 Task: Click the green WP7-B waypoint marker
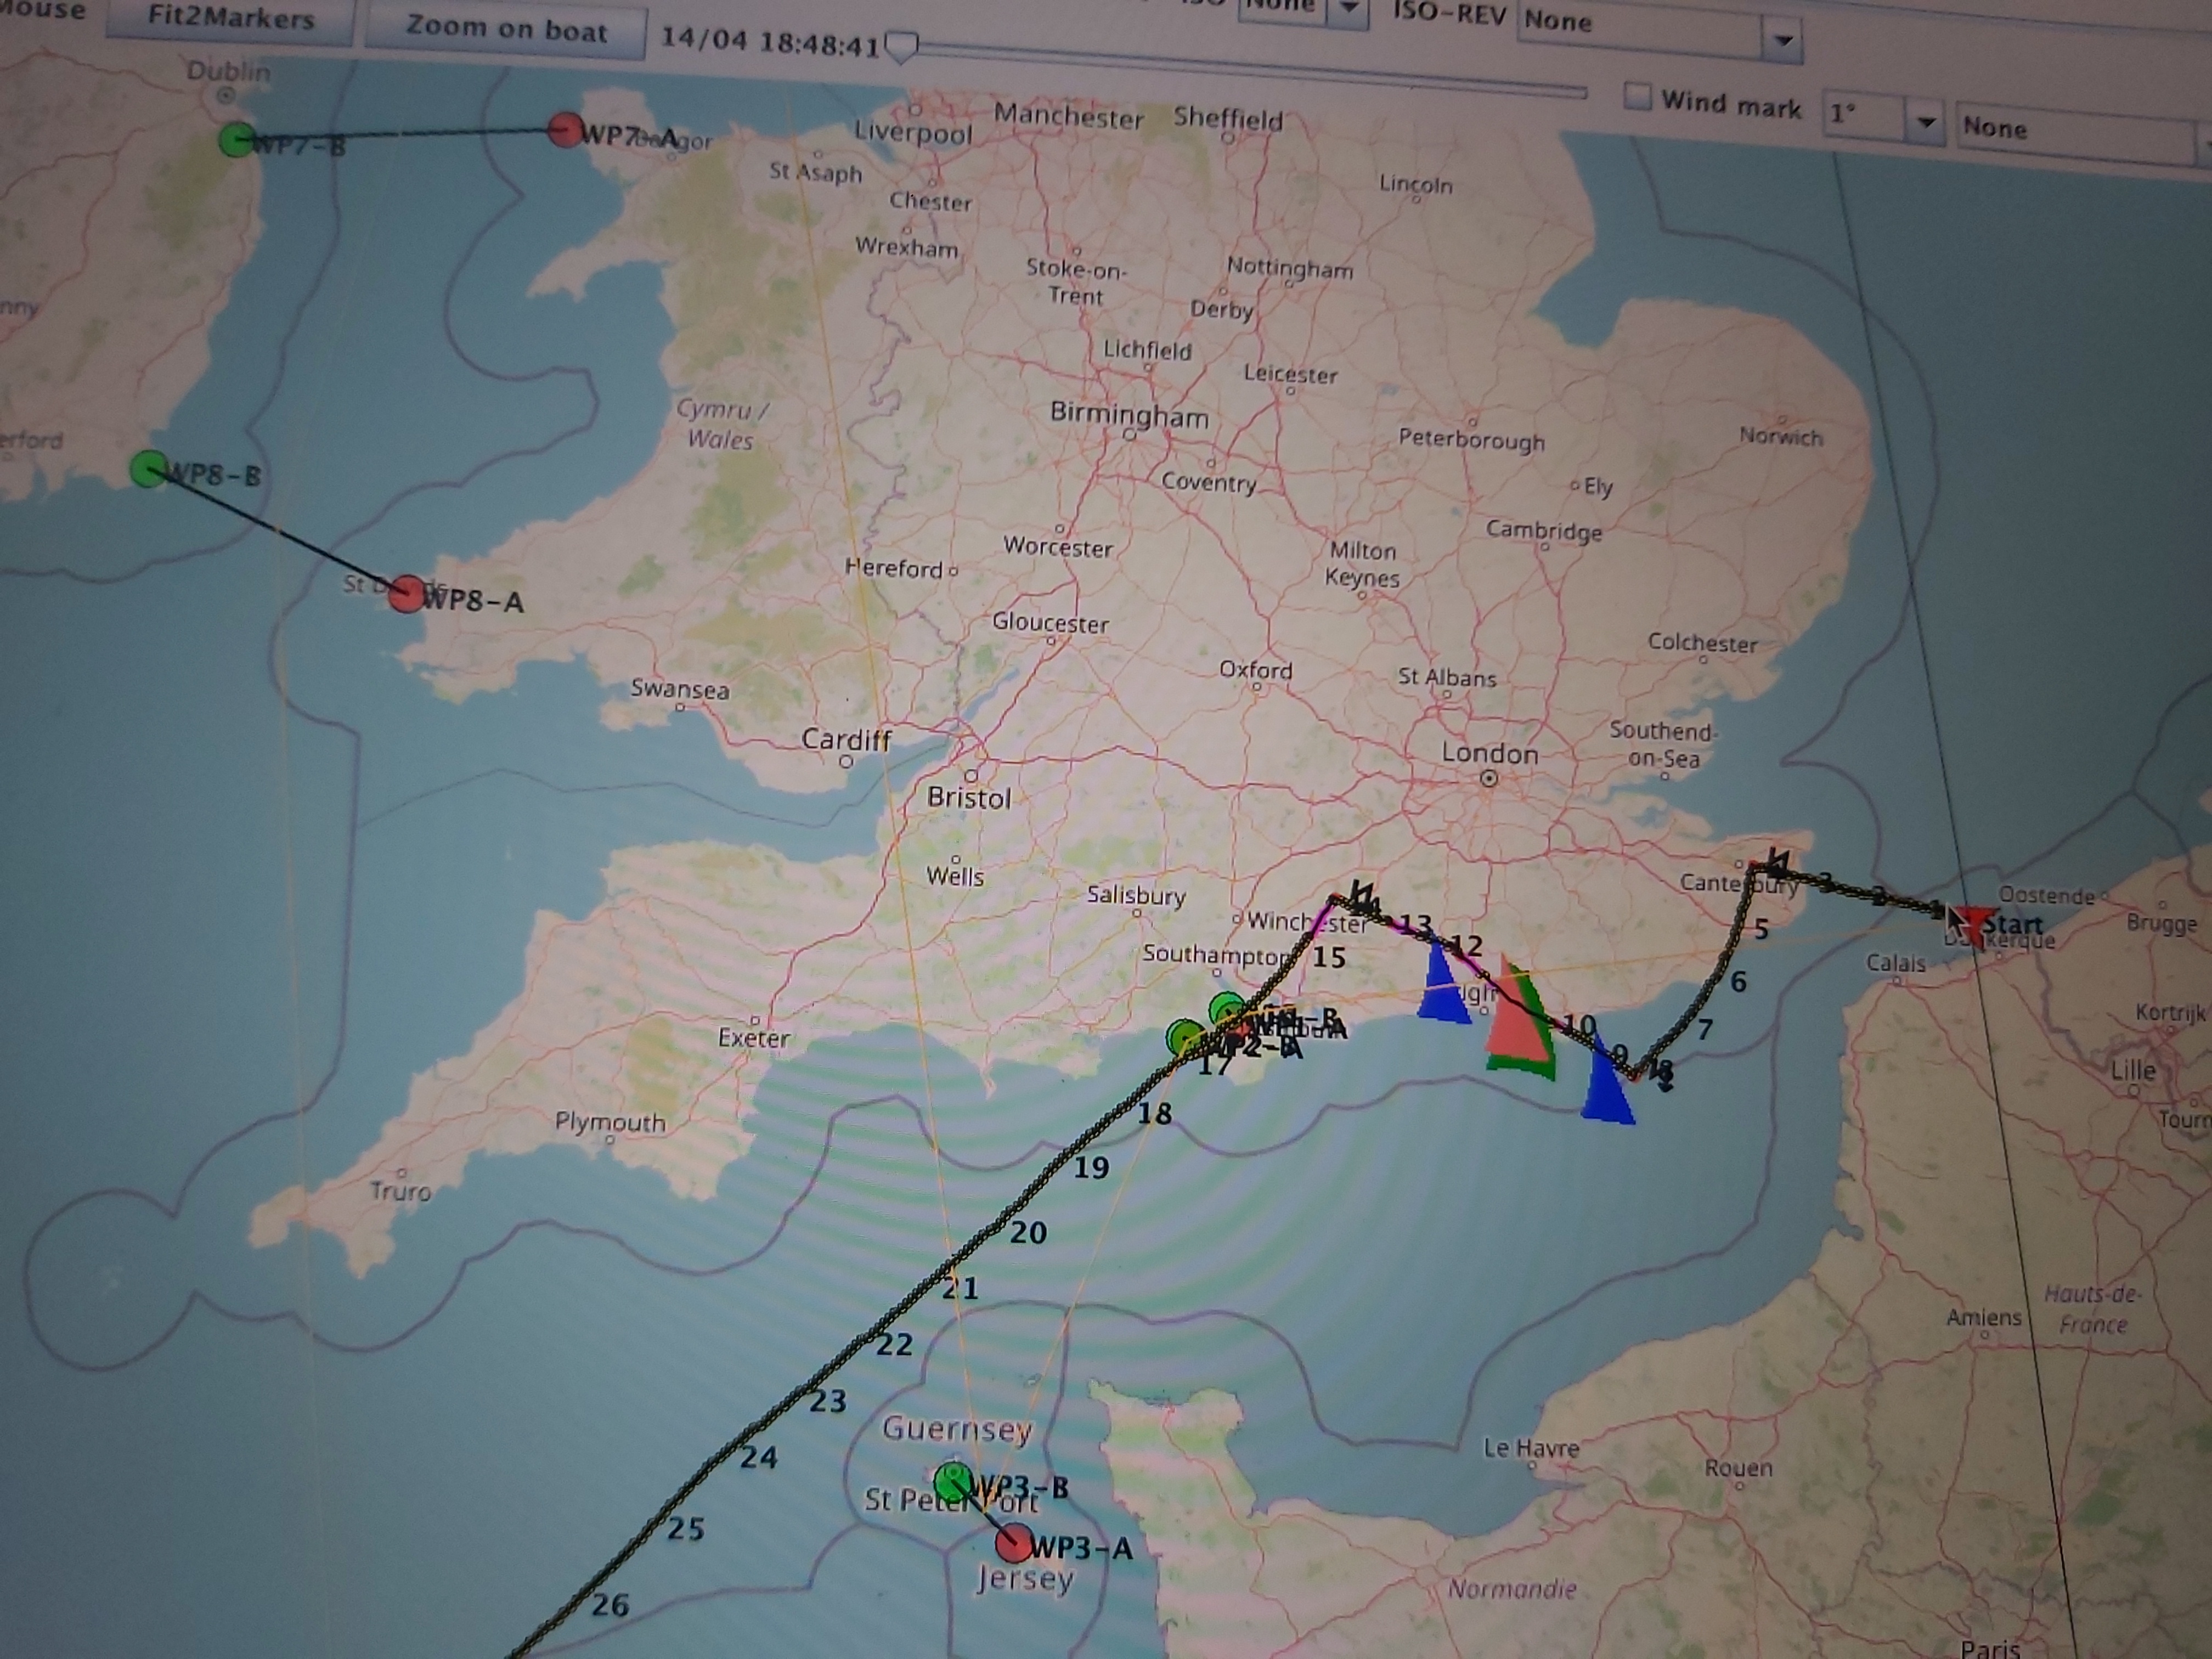[236, 140]
